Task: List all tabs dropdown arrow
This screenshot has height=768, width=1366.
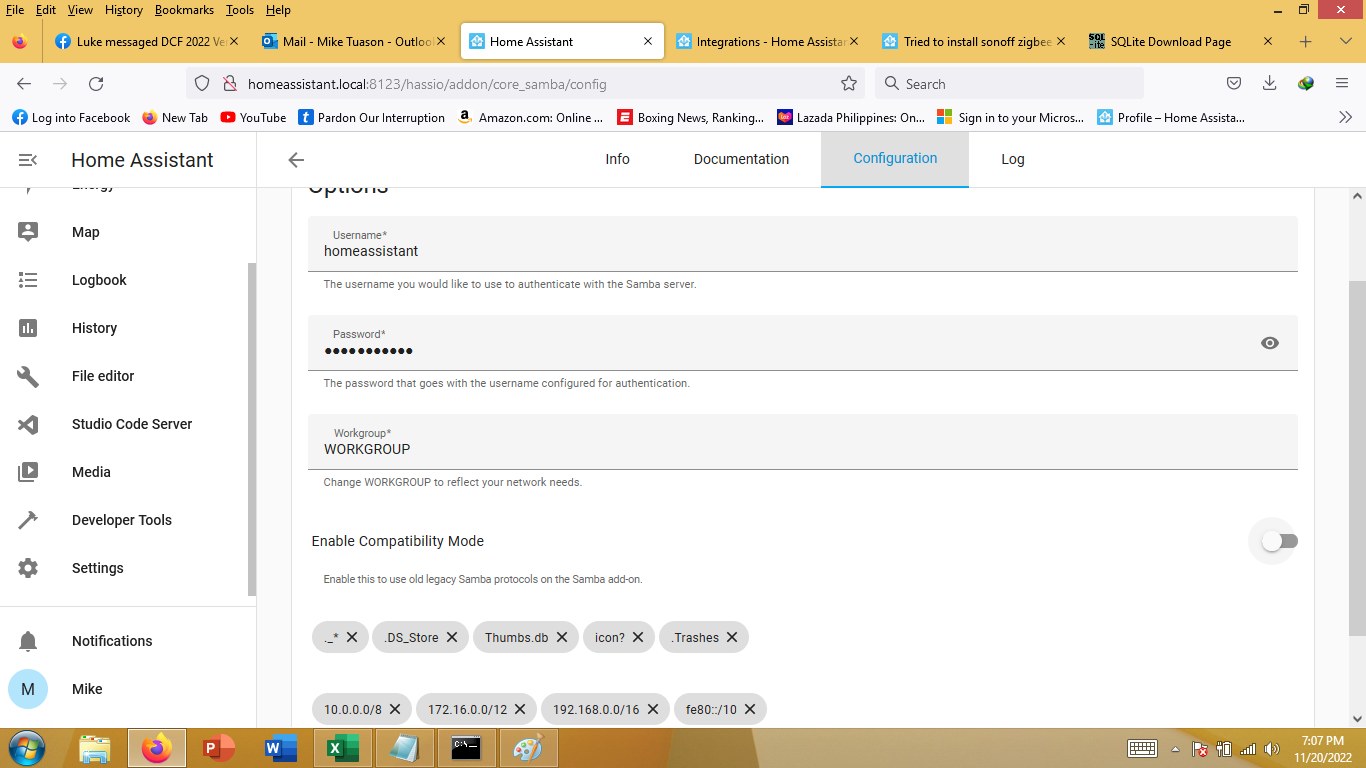Action: pos(1345,42)
